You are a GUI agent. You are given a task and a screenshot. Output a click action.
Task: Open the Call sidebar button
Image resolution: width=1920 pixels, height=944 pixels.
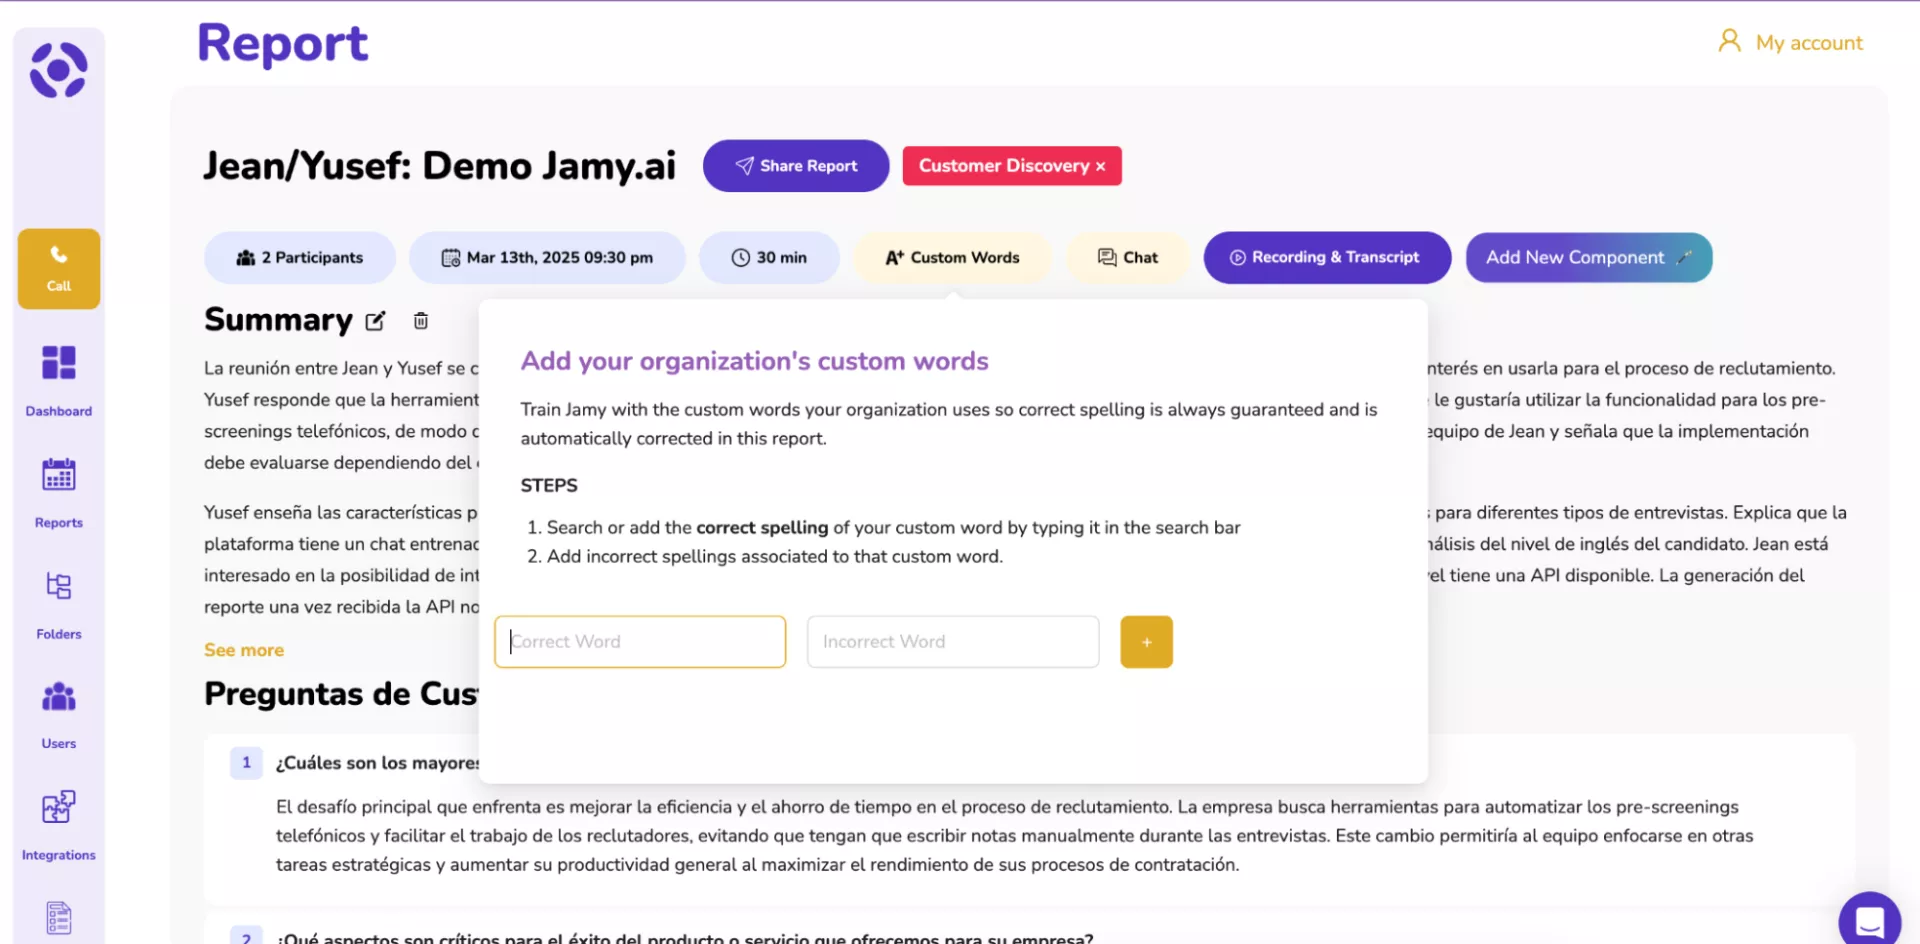coord(59,268)
